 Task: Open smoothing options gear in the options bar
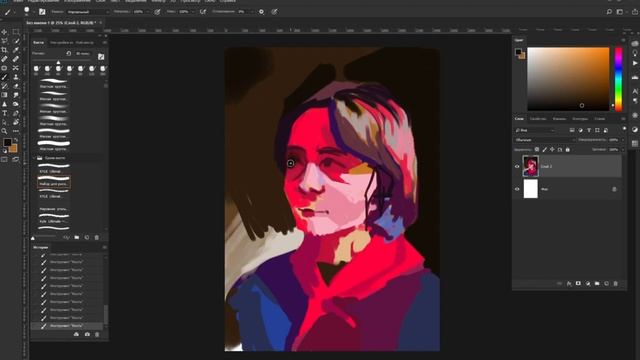pos(261,12)
